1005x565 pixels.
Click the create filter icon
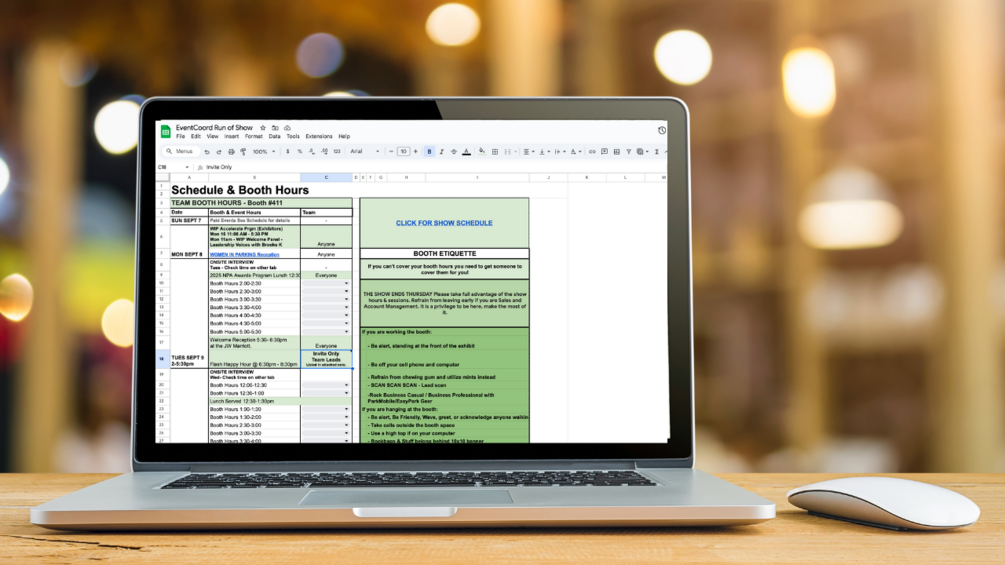point(629,152)
